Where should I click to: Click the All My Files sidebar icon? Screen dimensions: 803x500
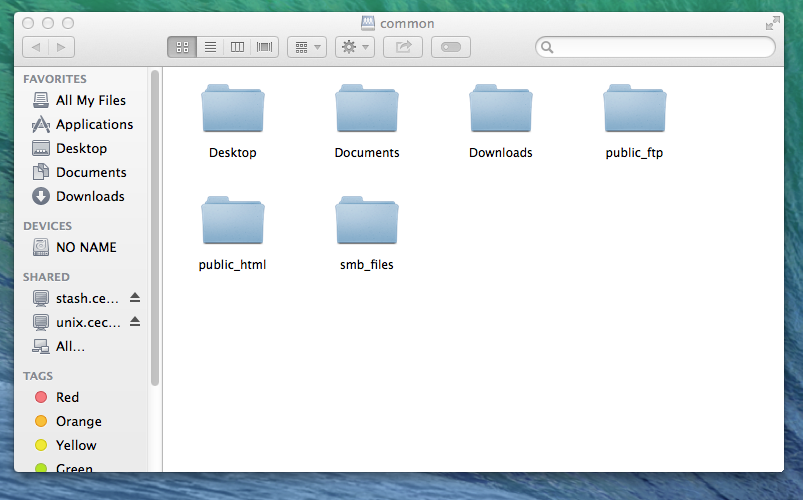(x=41, y=100)
